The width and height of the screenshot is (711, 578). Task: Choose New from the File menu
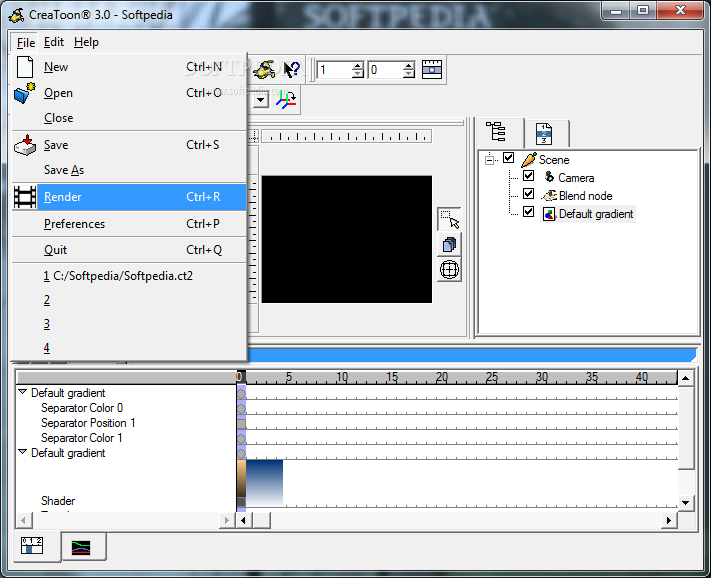coord(129,67)
